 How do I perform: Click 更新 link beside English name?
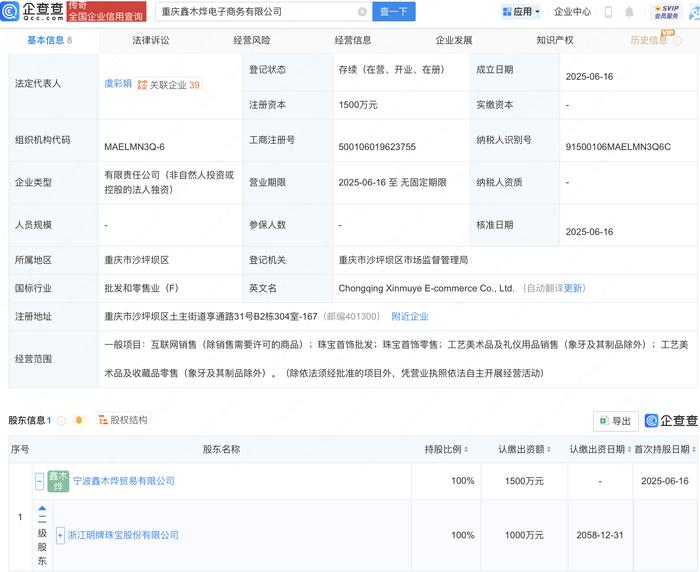coord(573,288)
